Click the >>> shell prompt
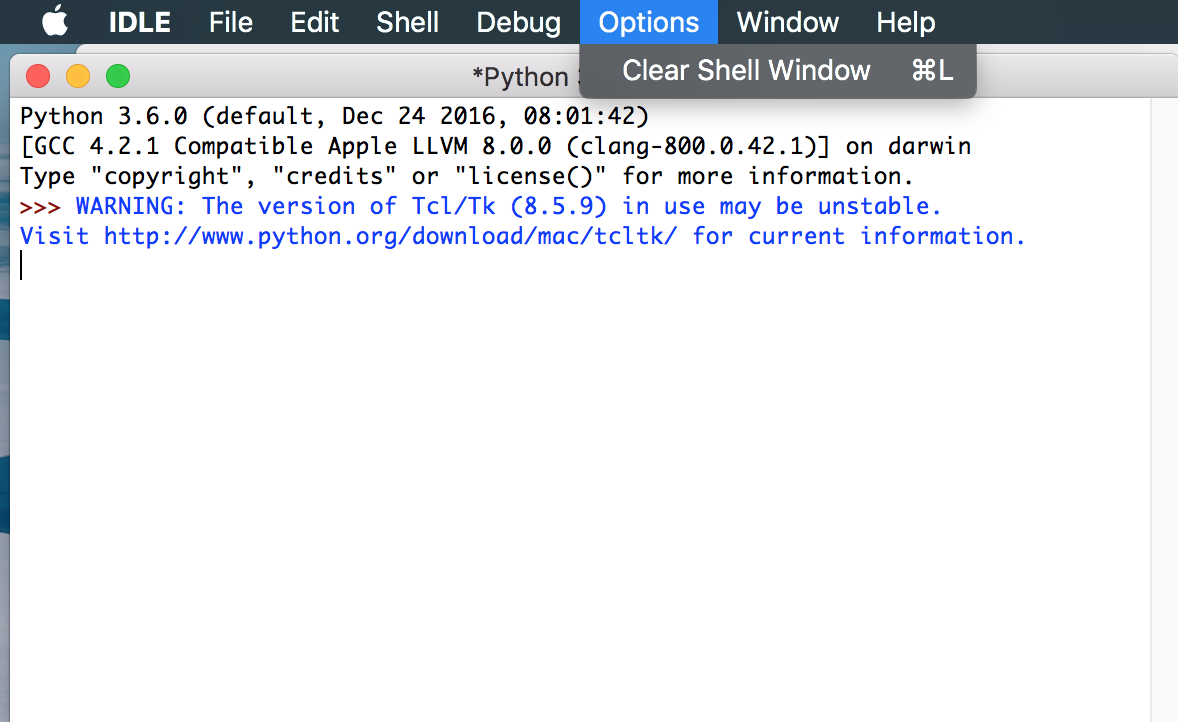The height and width of the screenshot is (722, 1178). click(42, 206)
